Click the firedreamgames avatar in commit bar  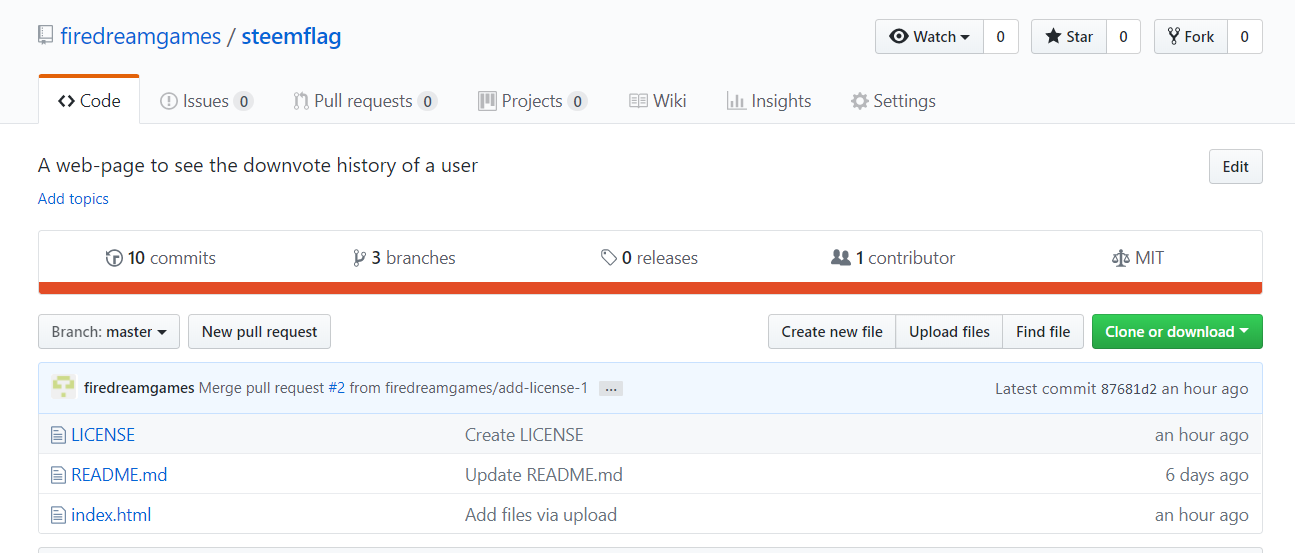click(x=63, y=388)
